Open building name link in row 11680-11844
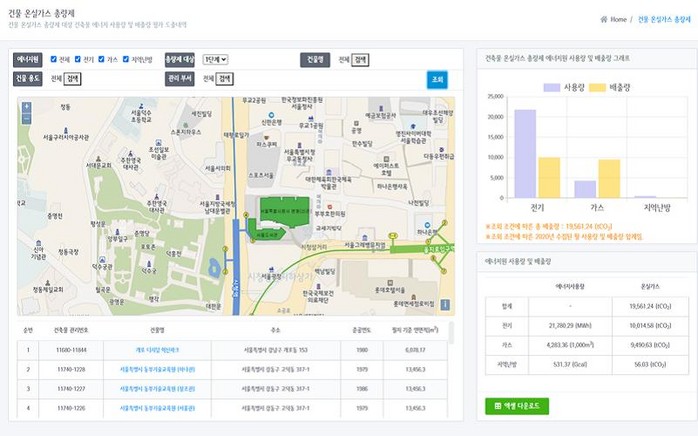The width and height of the screenshot is (698, 436). click(157, 350)
